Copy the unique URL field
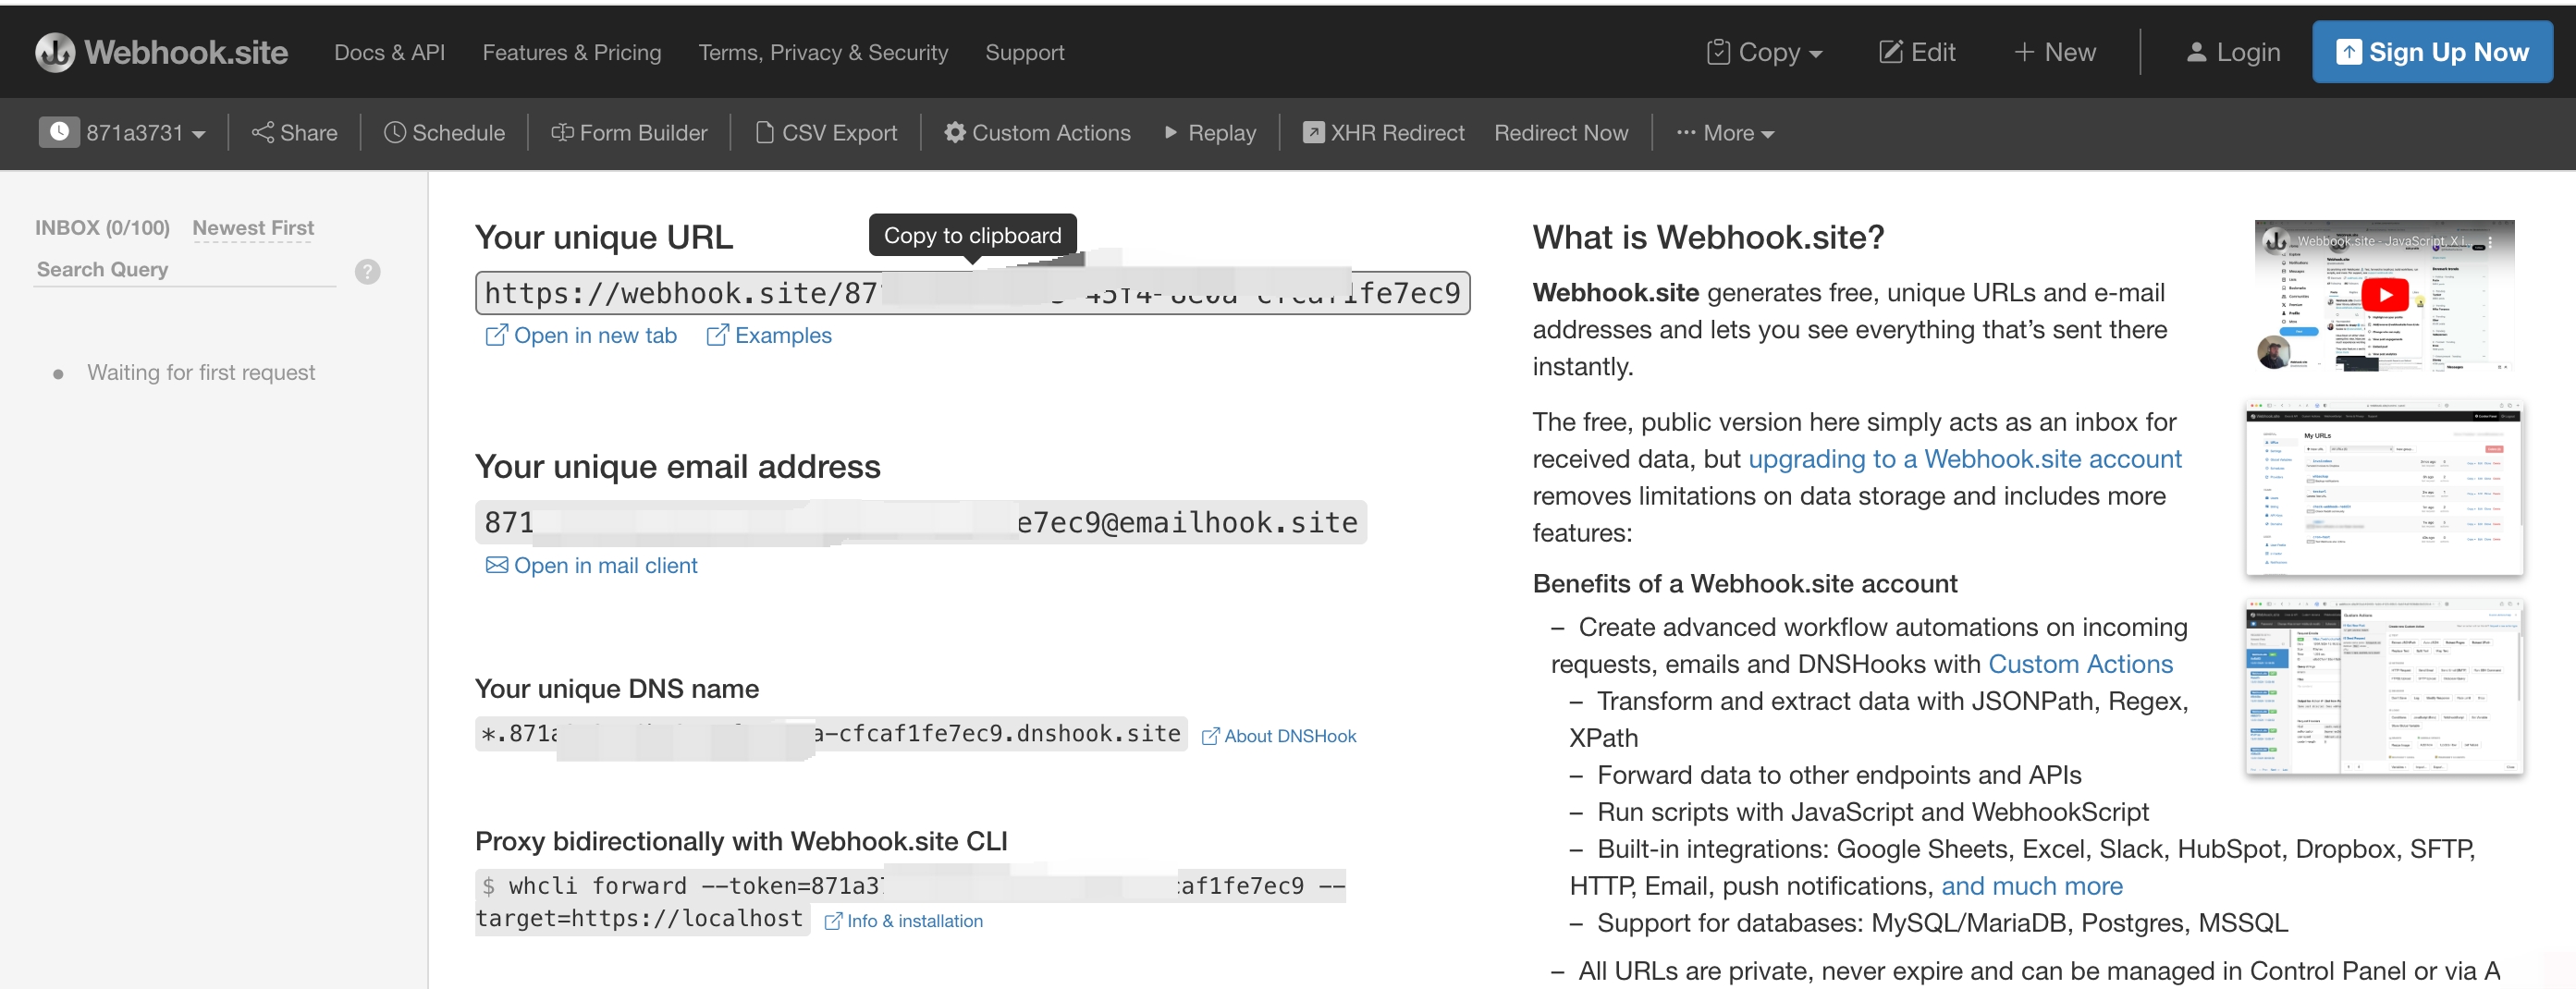 click(x=972, y=293)
